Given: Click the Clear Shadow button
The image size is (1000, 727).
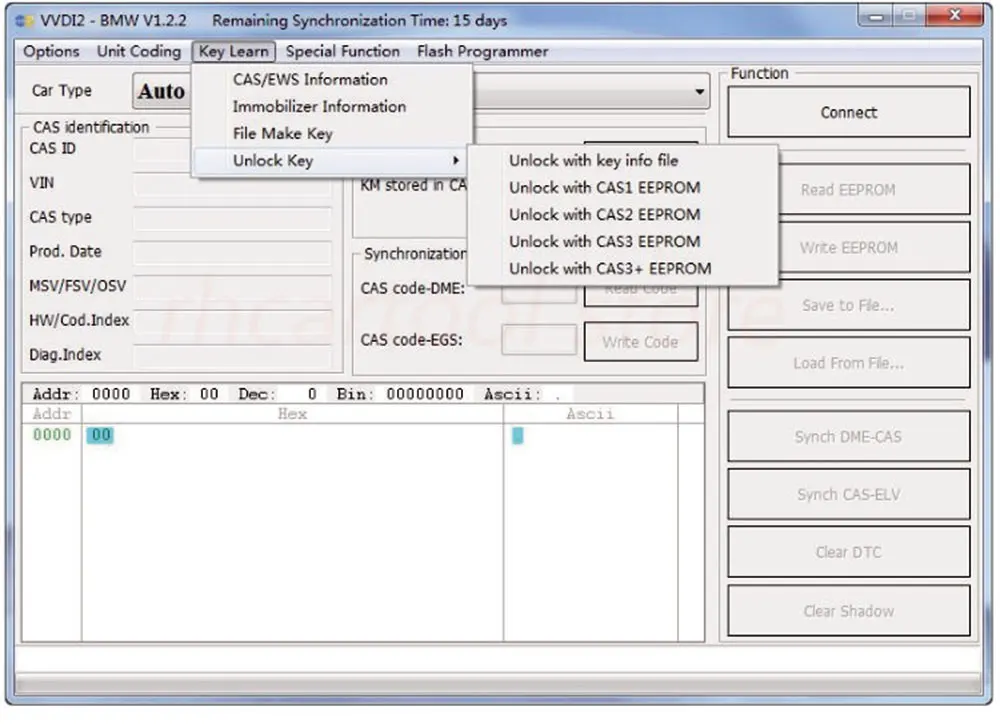Looking at the screenshot, I should [x=848, y=611].
